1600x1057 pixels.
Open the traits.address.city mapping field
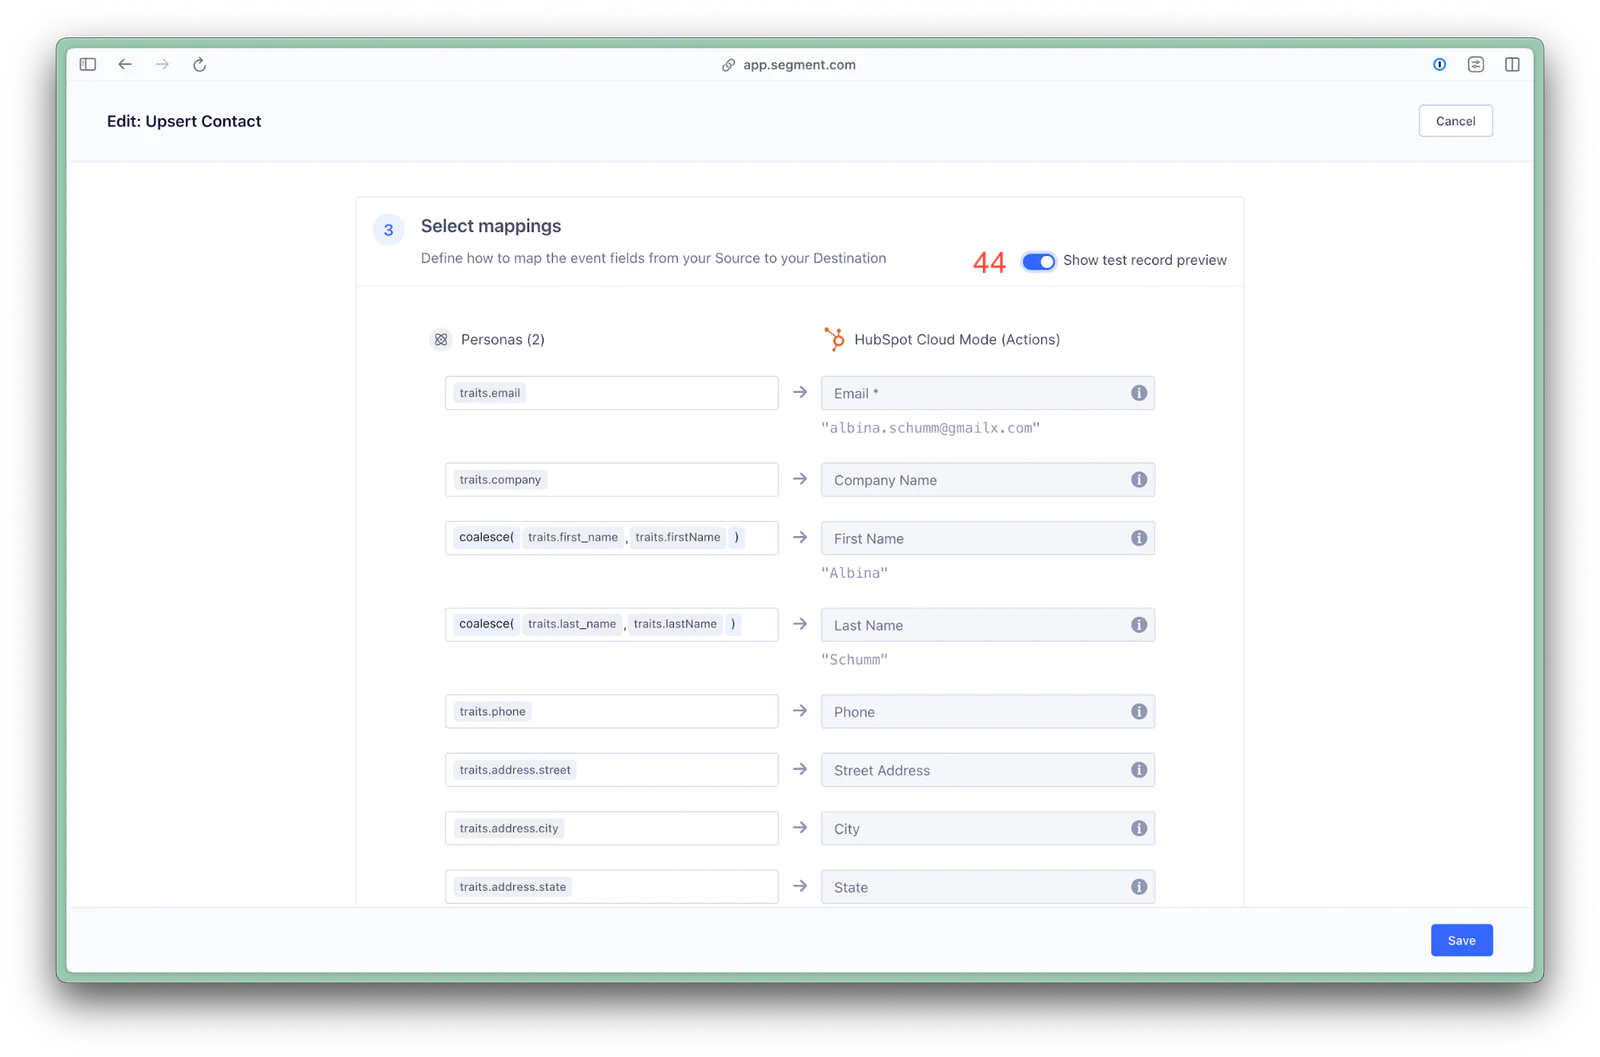(650, 829)
